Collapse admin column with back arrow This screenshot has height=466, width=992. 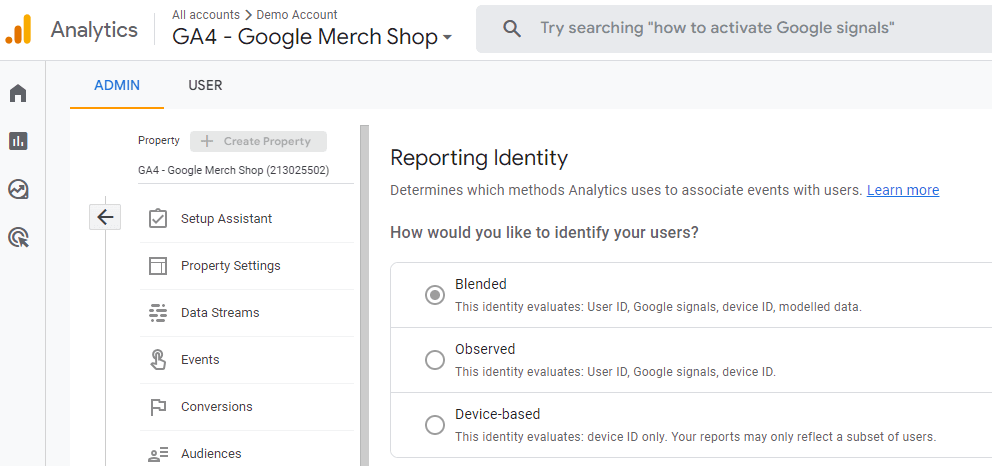coord(105,217)
